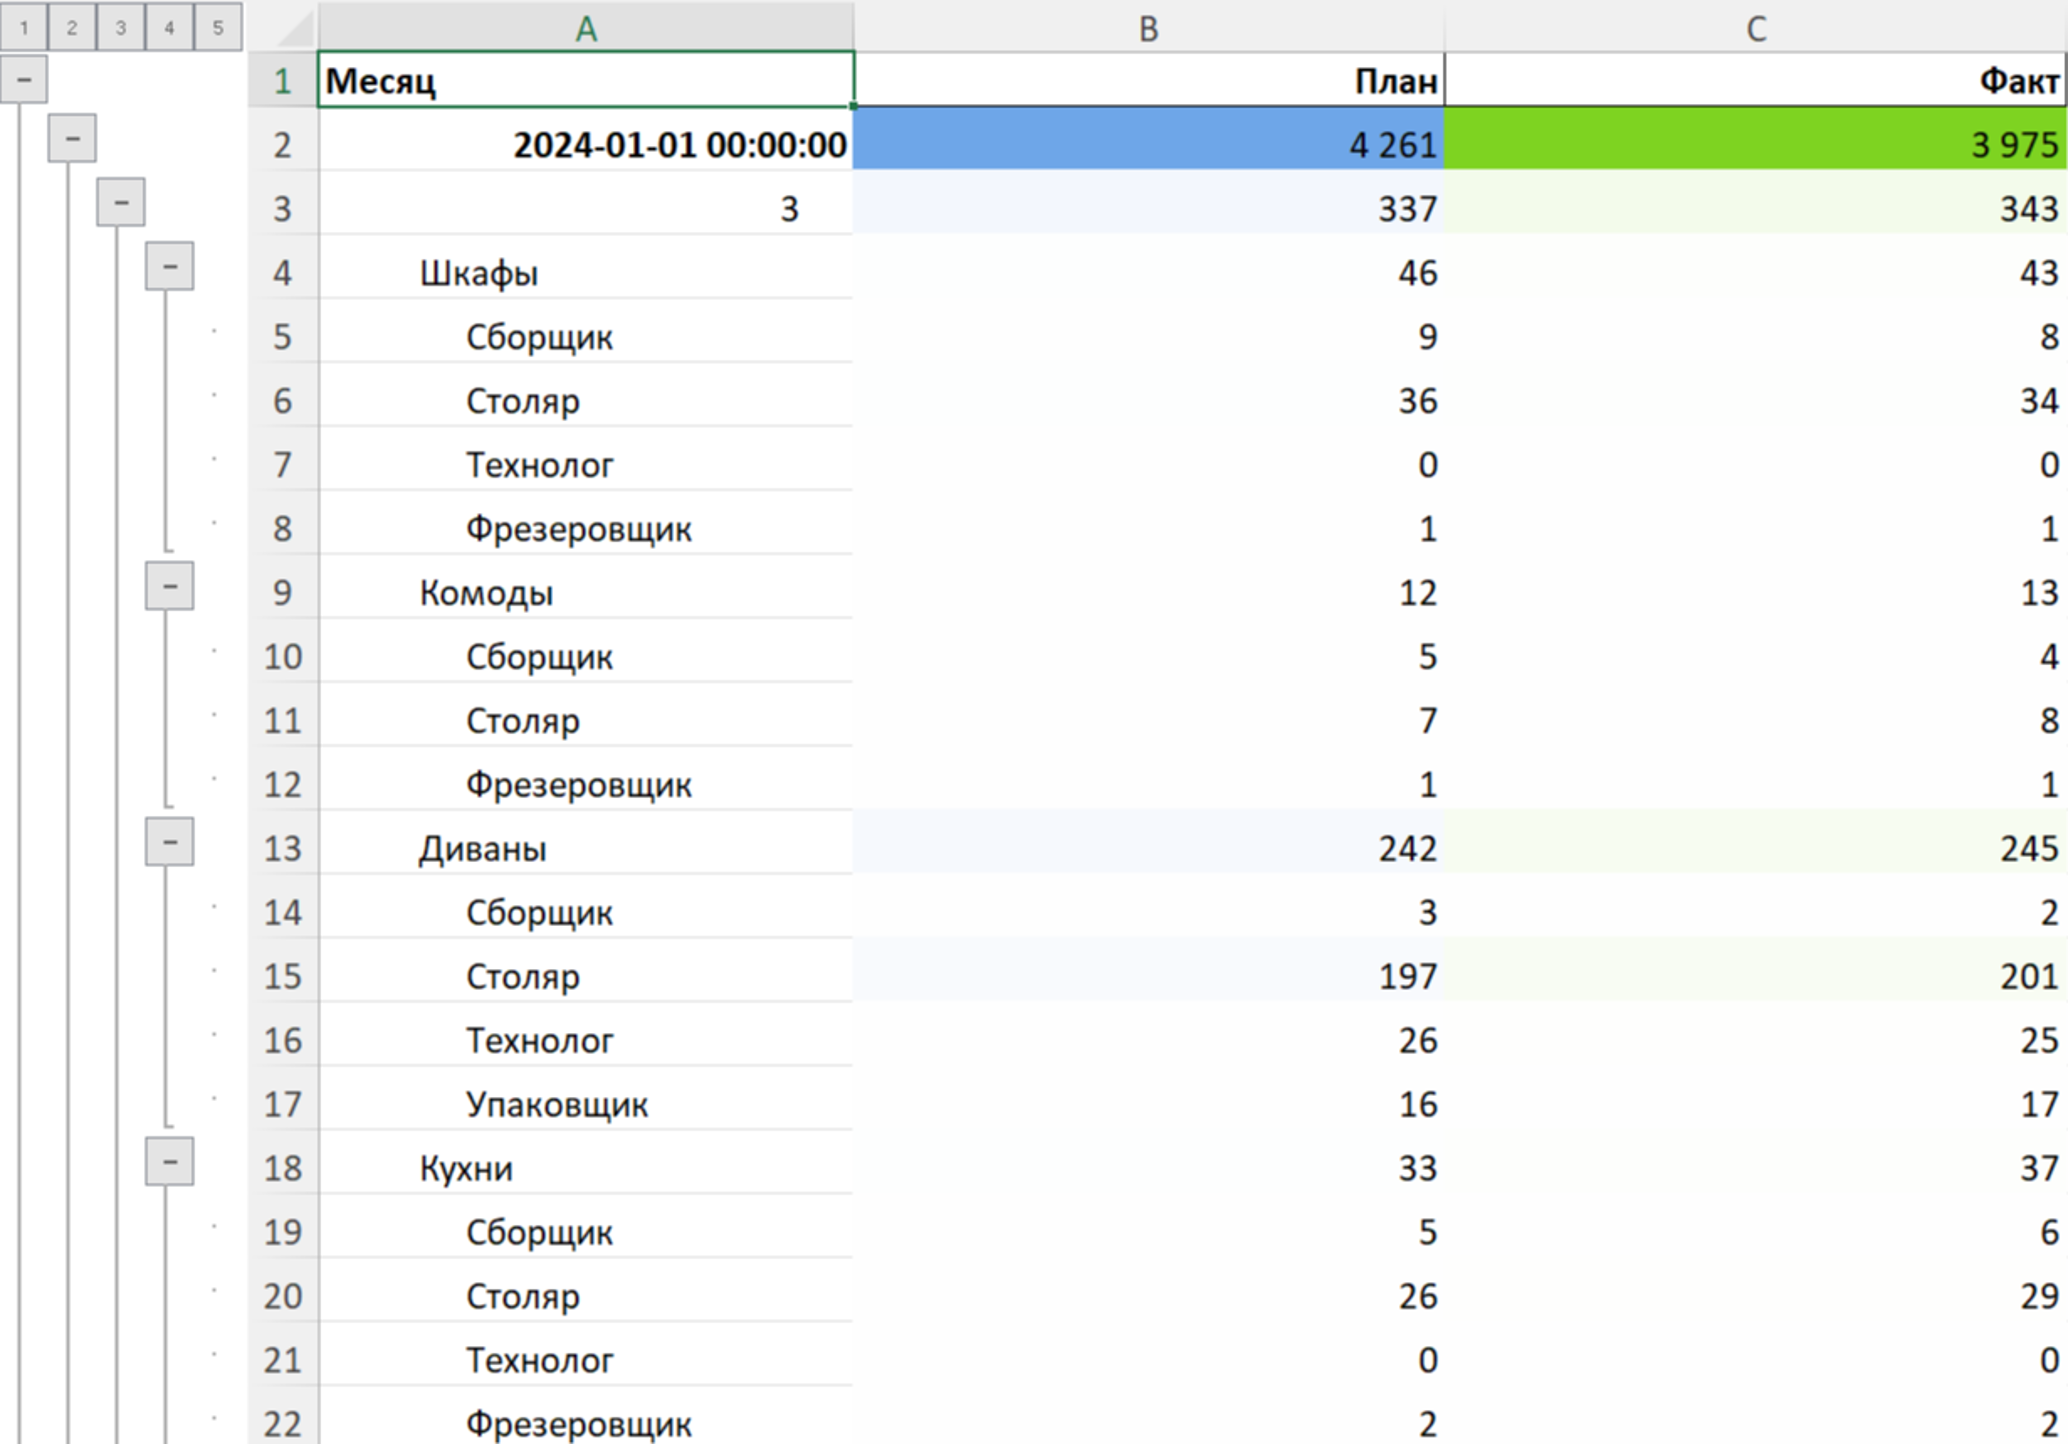This screenshot has width=2068, height=1444.
Task: Select column B header
Action: click(x=1149, y=27)
